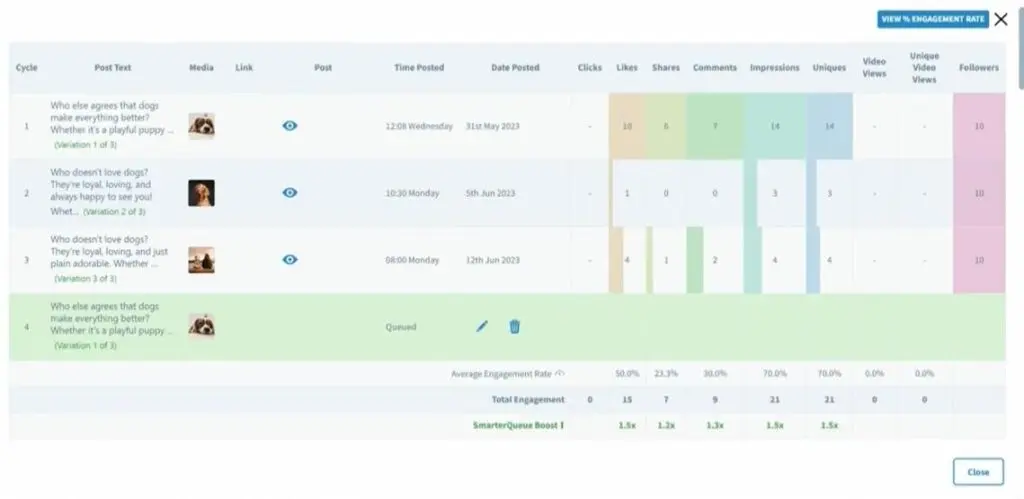1024x499 pixels.
Task: Open the cycle 1 puppy media thumbnail
Action: (201, 126)
